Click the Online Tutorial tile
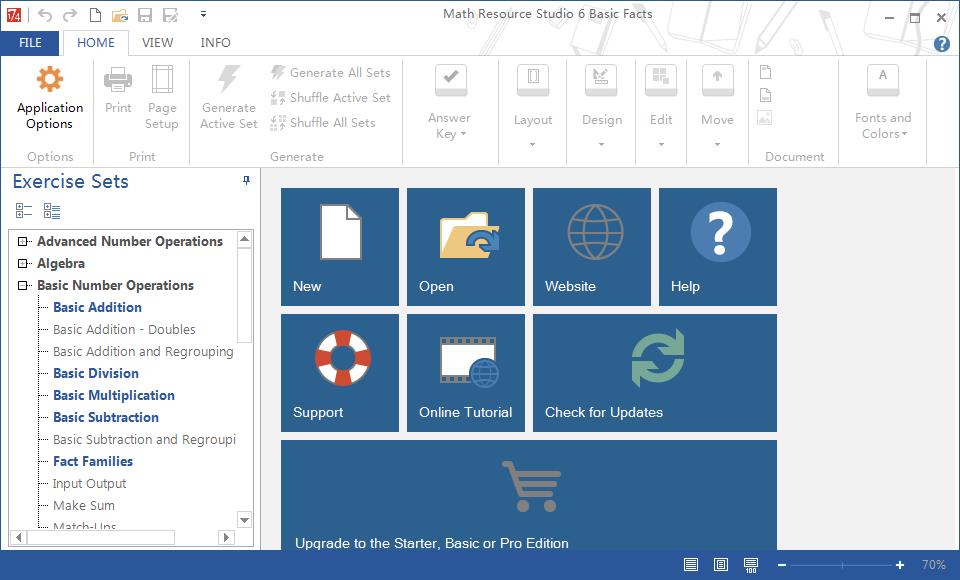The image size is (960, 580). [466, 373]
